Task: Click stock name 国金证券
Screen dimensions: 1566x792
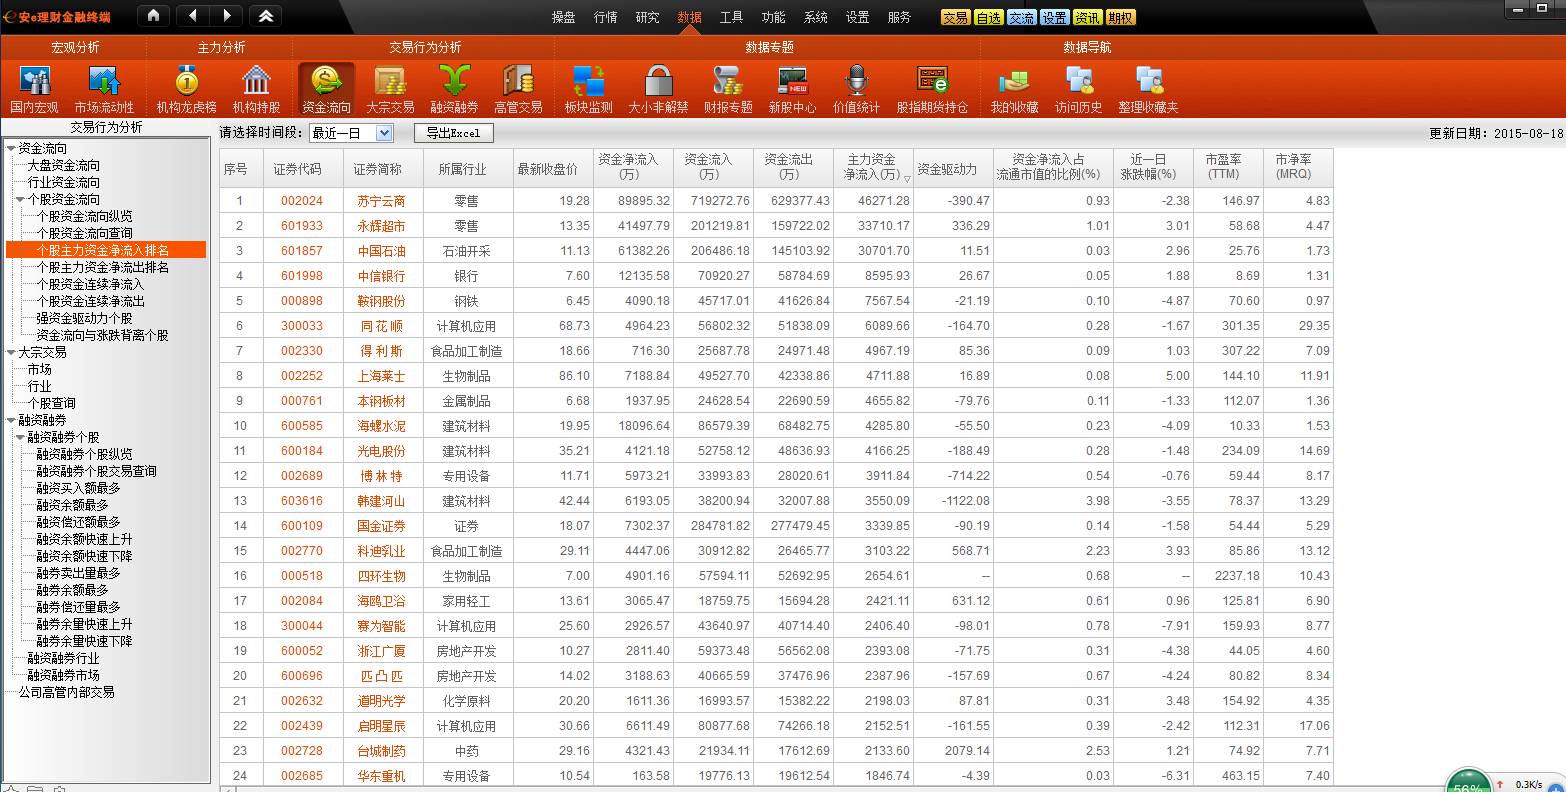Action: (x=382, y=526)
